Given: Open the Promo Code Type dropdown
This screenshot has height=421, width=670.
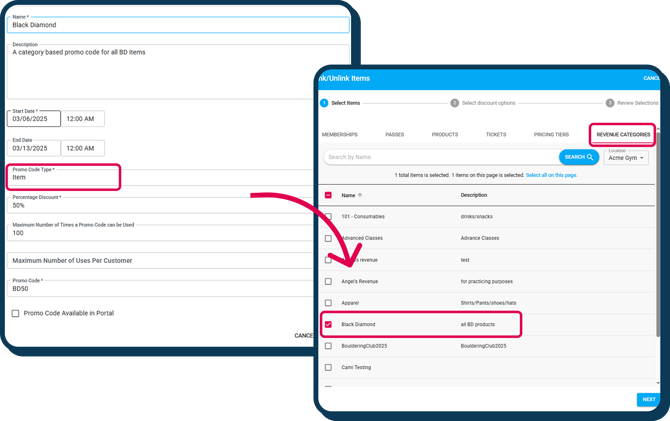Looking at the screenshot, I should click(64, 177).
